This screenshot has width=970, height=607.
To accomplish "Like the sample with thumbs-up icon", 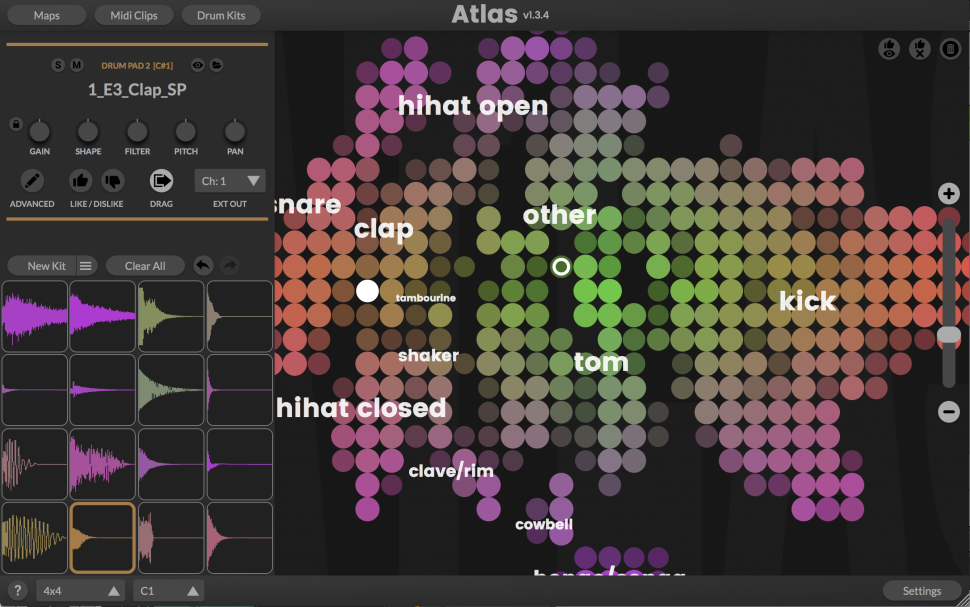I will pyautogui.click(x=80, y=181).
